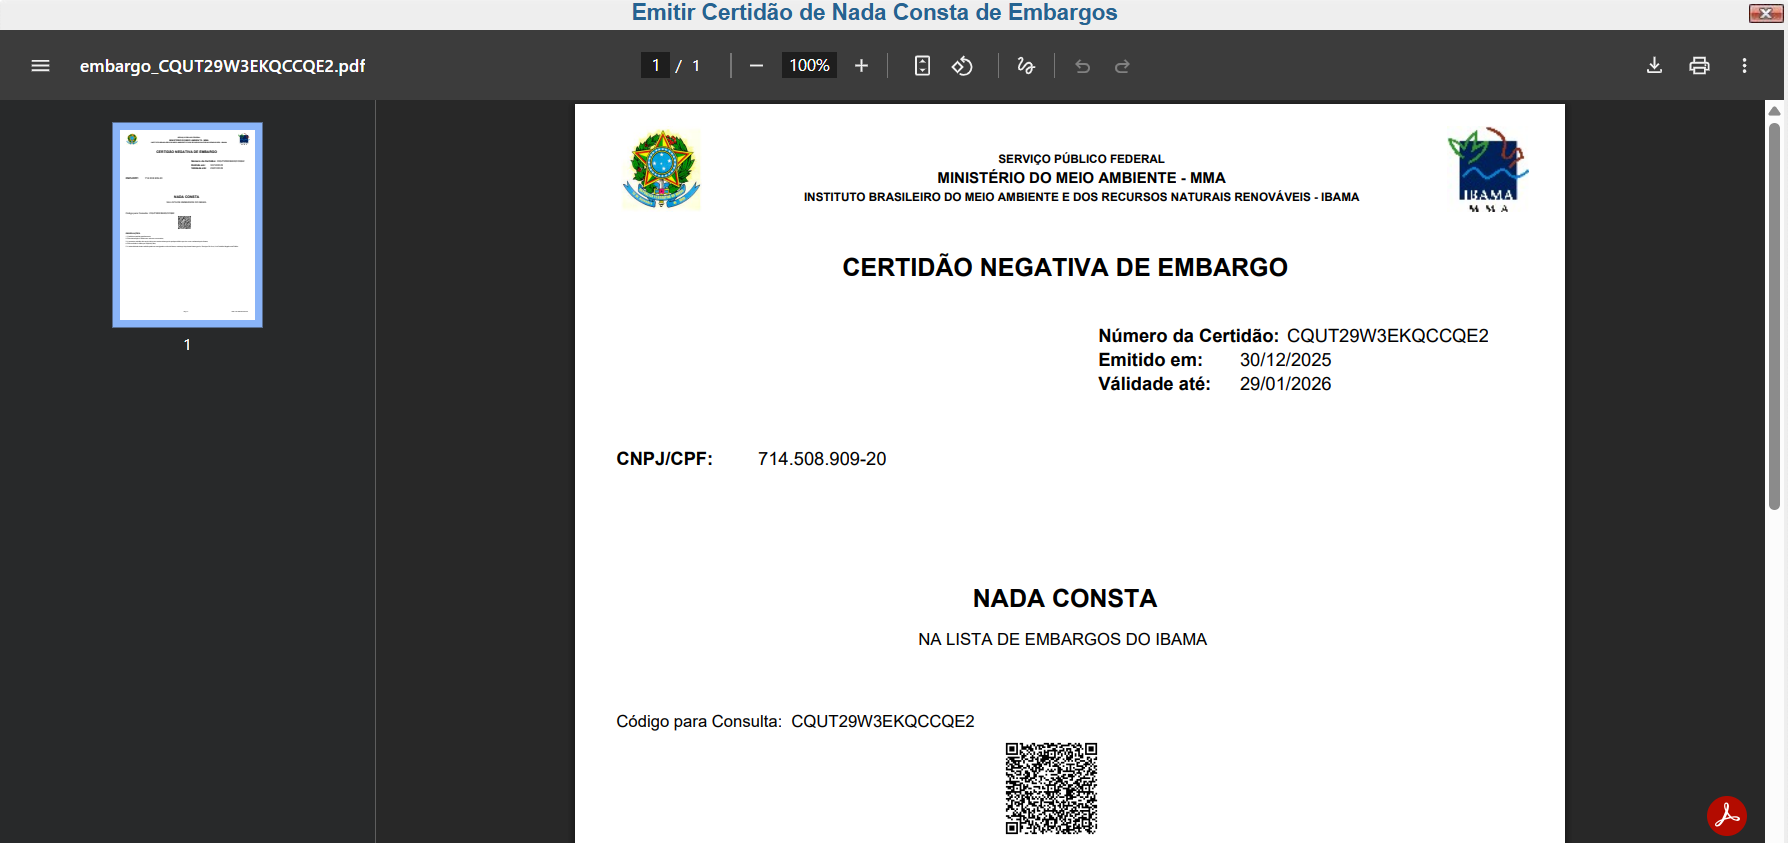This screenshot has width=1788, height=843.
Task: Click the zoom in plus button
Action: (861, 66)
